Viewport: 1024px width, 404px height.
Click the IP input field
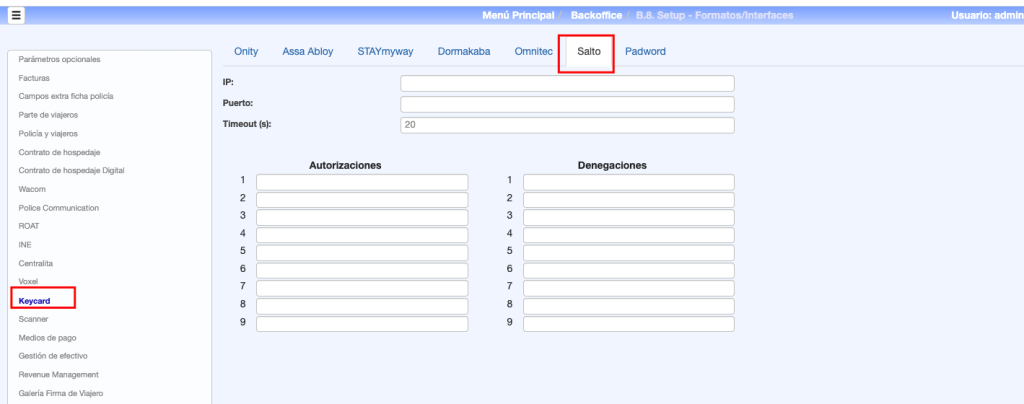[567, 83]
